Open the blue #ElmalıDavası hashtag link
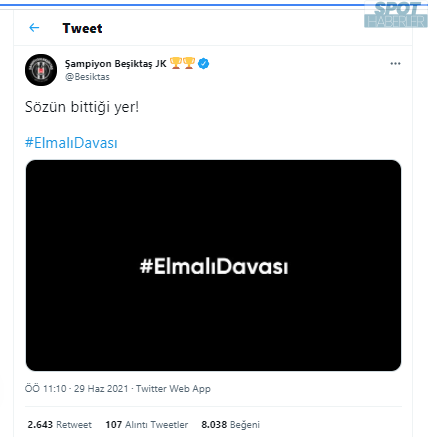428x437 pixels. 71,143
